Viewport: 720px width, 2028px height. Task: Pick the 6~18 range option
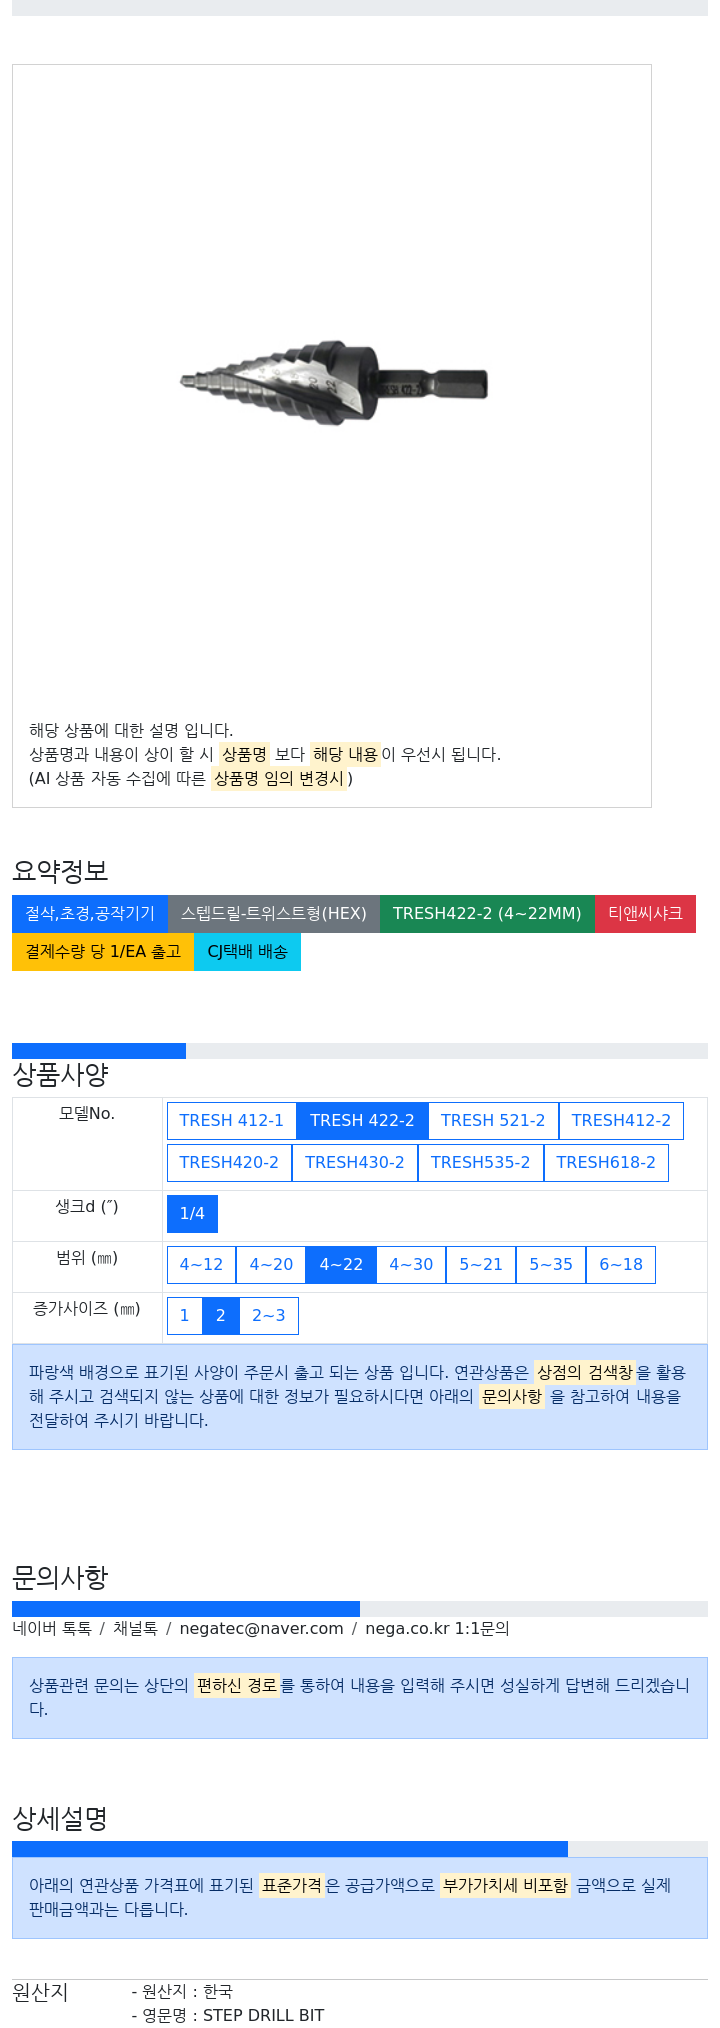(621, 1265)
